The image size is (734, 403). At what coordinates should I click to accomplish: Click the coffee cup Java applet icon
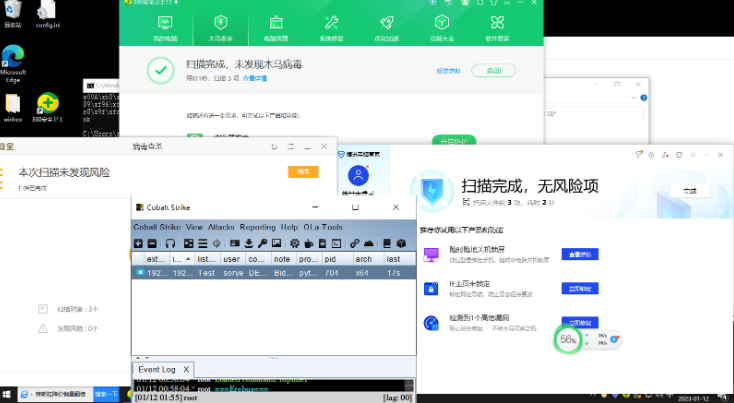308,243
